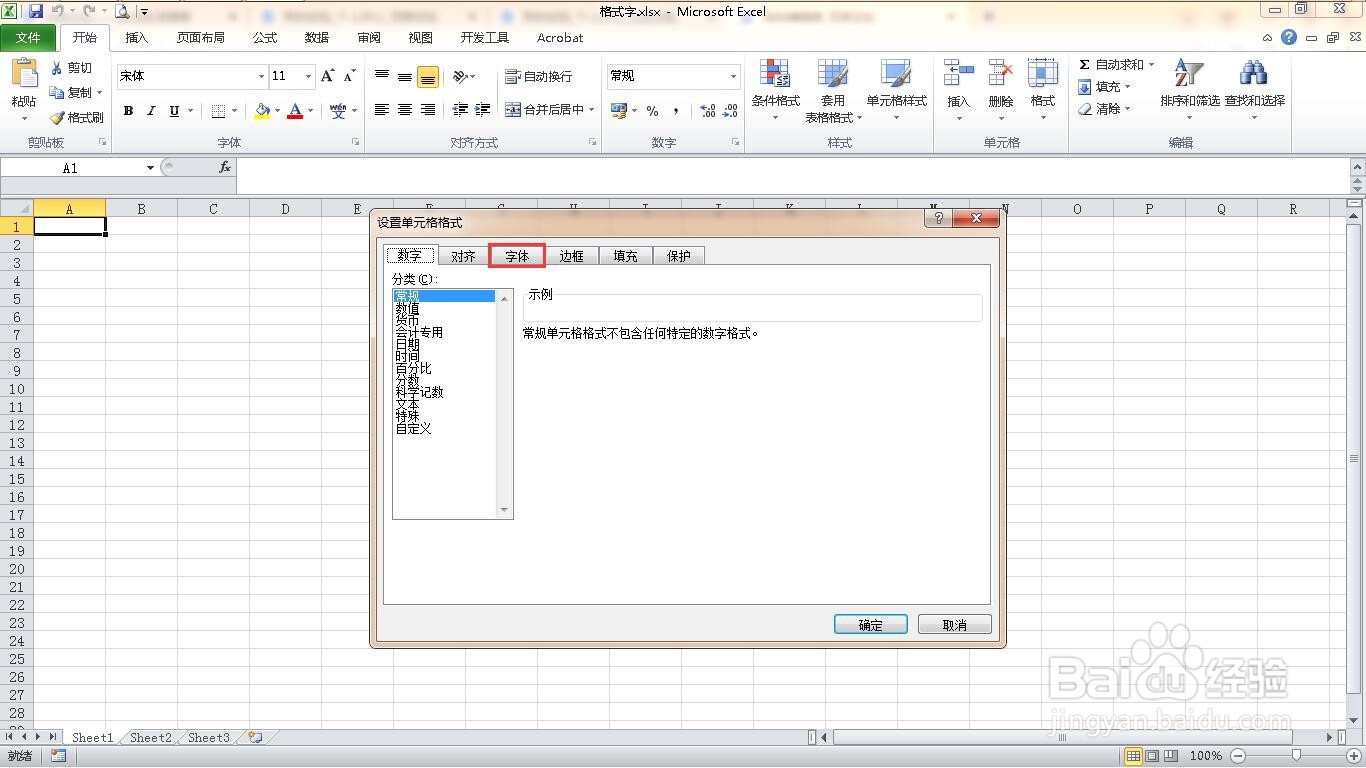
Task: Open Conditional Formatting (条件格式)
Action: (x=775, y=90)
